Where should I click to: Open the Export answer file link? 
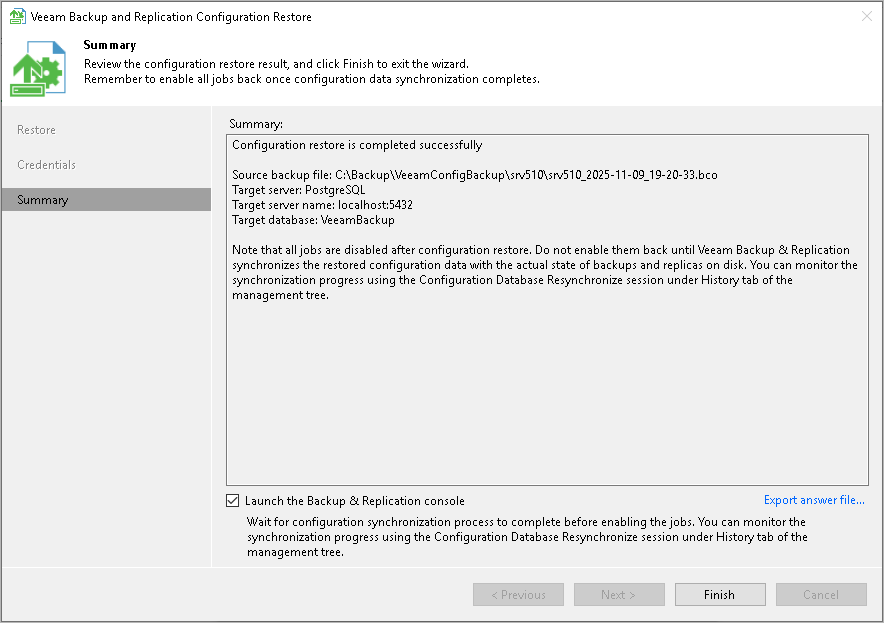coord(814,500)
